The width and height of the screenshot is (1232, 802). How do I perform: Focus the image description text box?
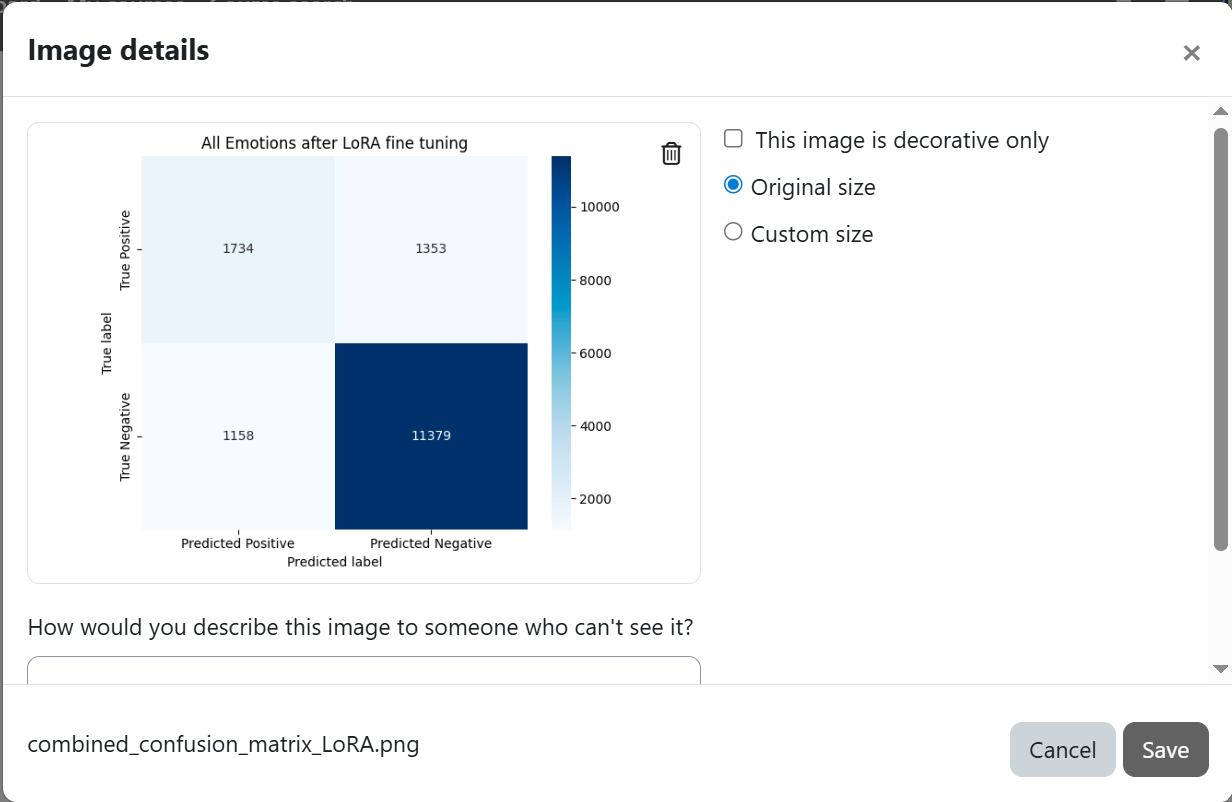[x=364, y=670]
